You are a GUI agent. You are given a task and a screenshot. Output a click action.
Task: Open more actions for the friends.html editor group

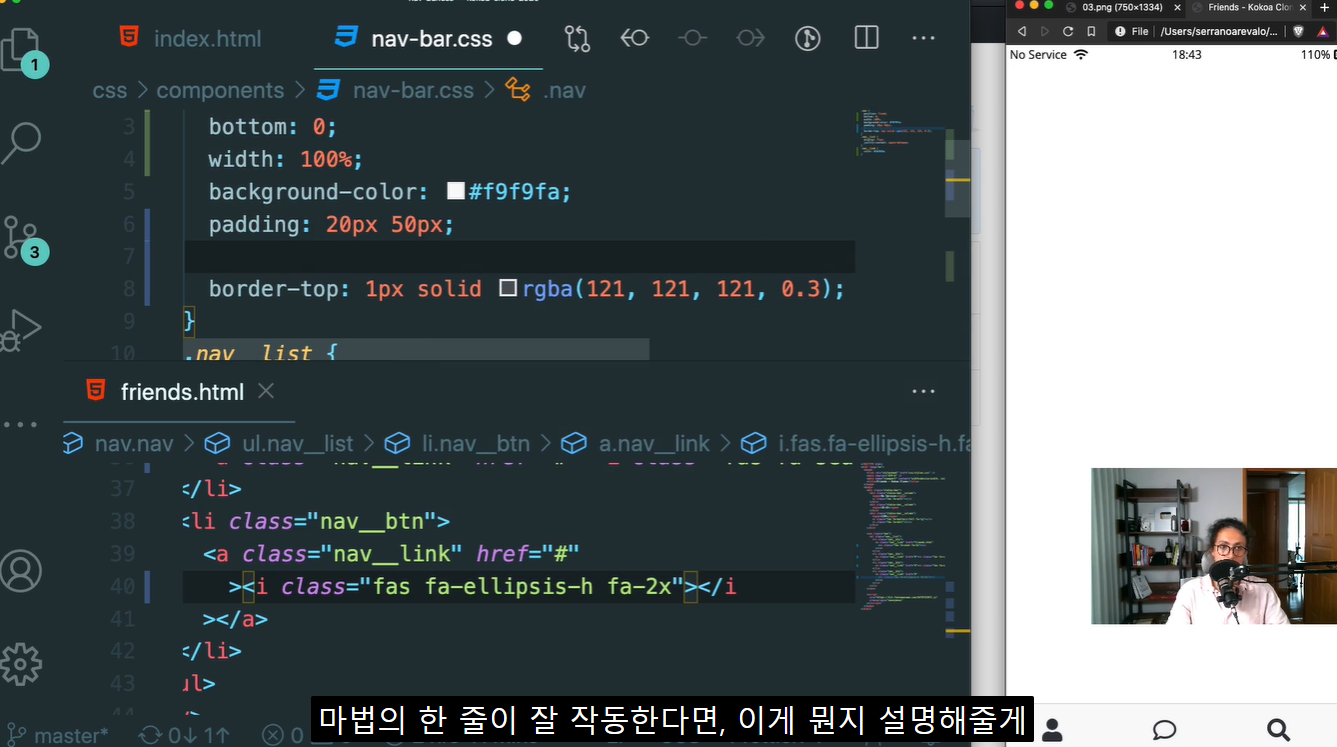[923, 392]
